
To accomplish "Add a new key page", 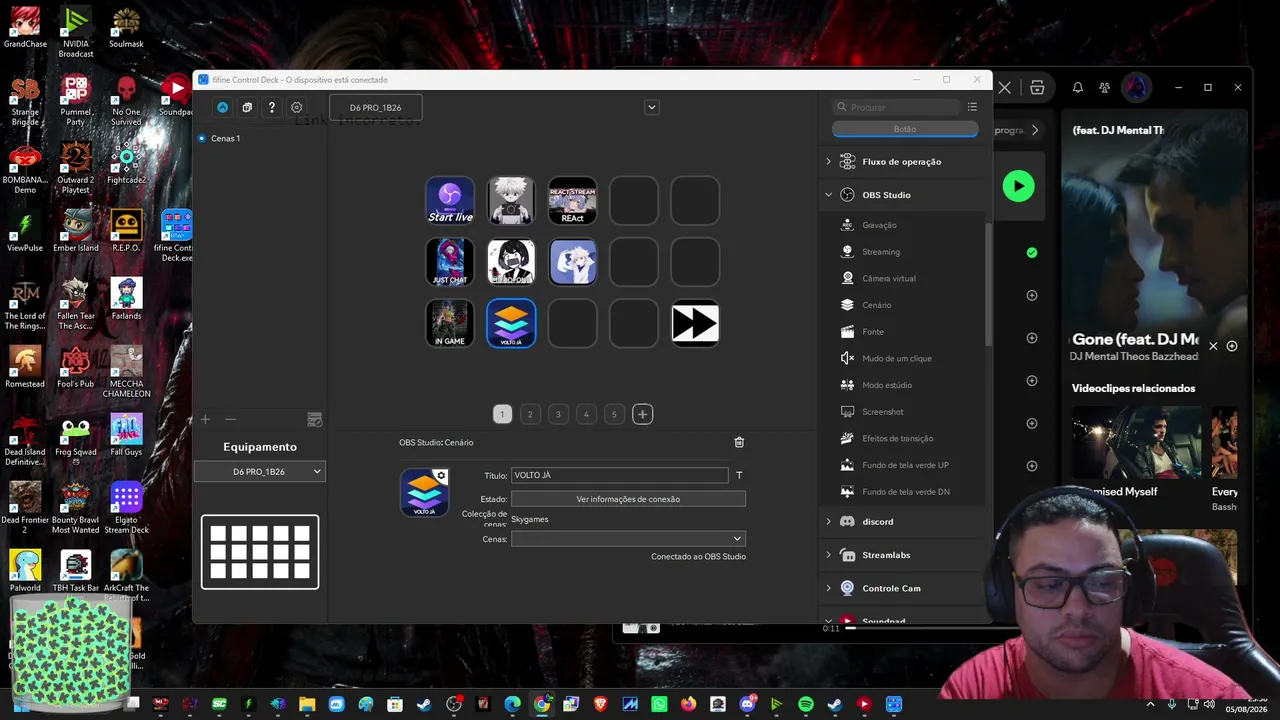I will 642,414.
